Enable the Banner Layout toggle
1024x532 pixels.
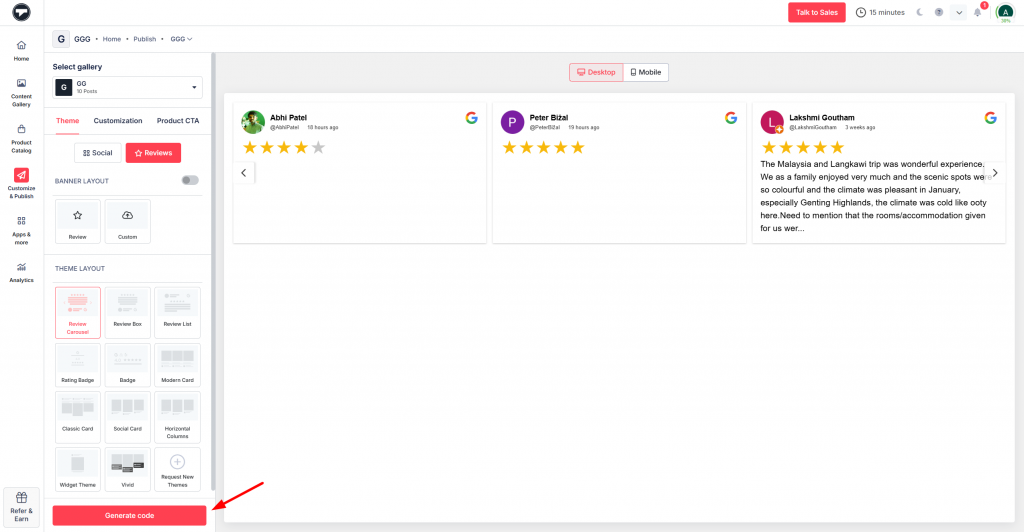(190, 180)
